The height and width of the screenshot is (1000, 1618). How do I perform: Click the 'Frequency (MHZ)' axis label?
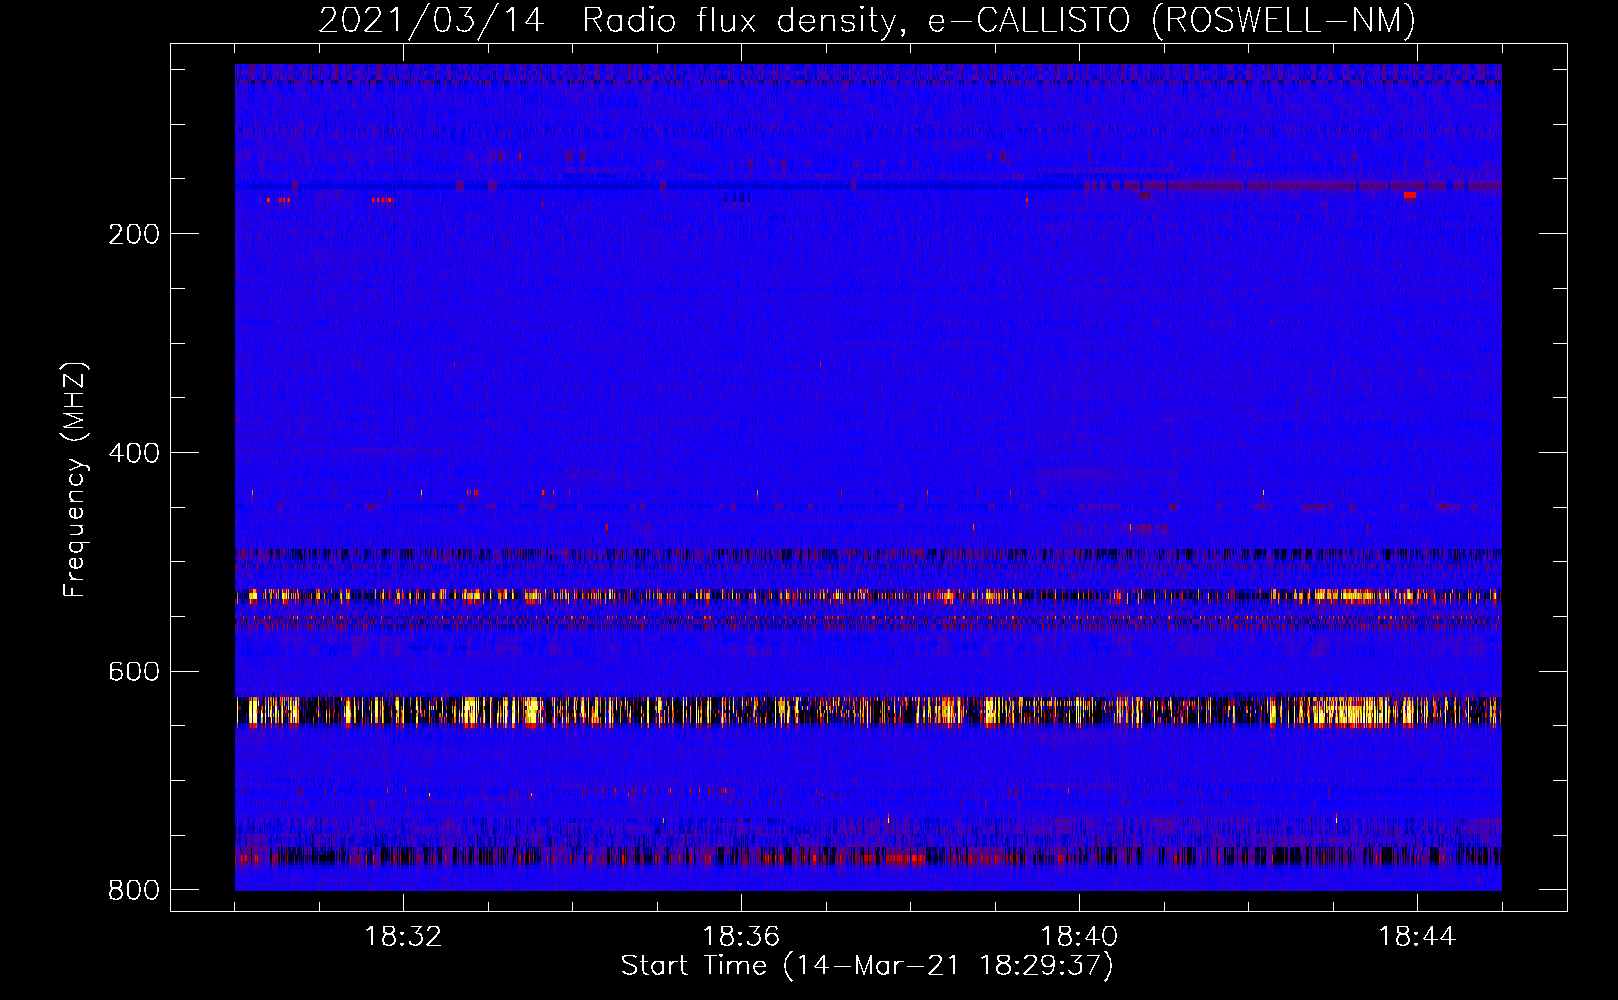point(75,480)
